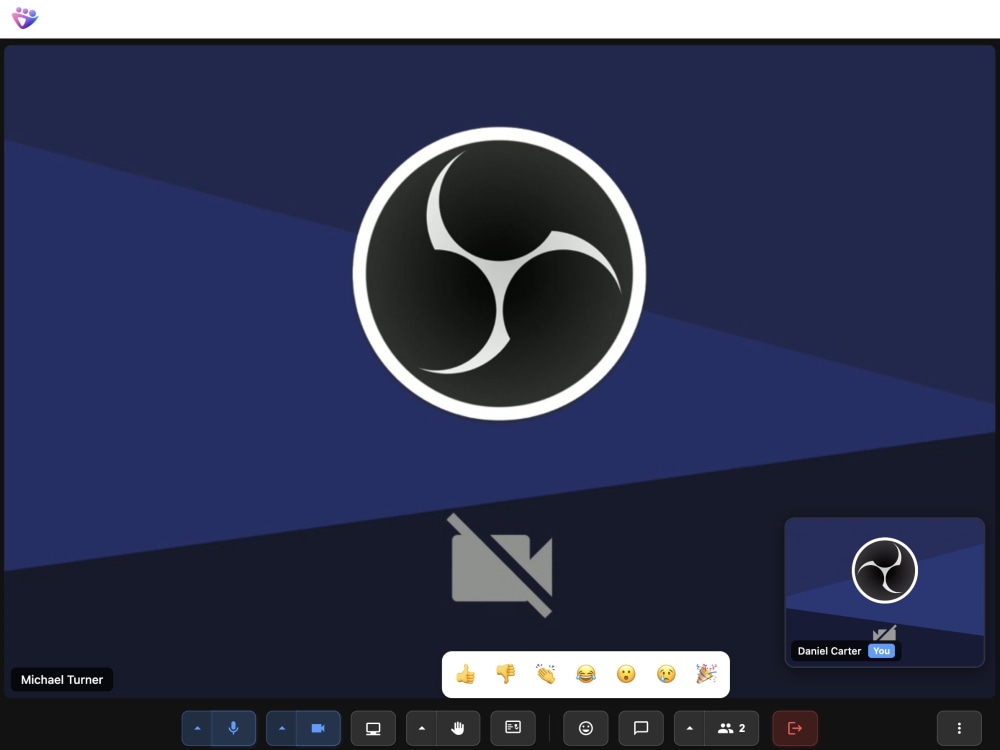Image resolution: width=1000 pixels, height=750 pixels.
Task: Toggle the reactions smiley button
Action: click(585, 728)
